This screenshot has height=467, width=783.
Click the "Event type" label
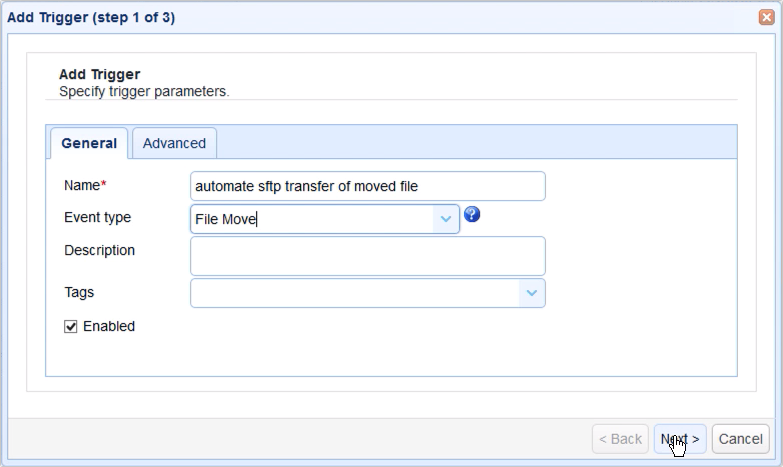(97, 217)
